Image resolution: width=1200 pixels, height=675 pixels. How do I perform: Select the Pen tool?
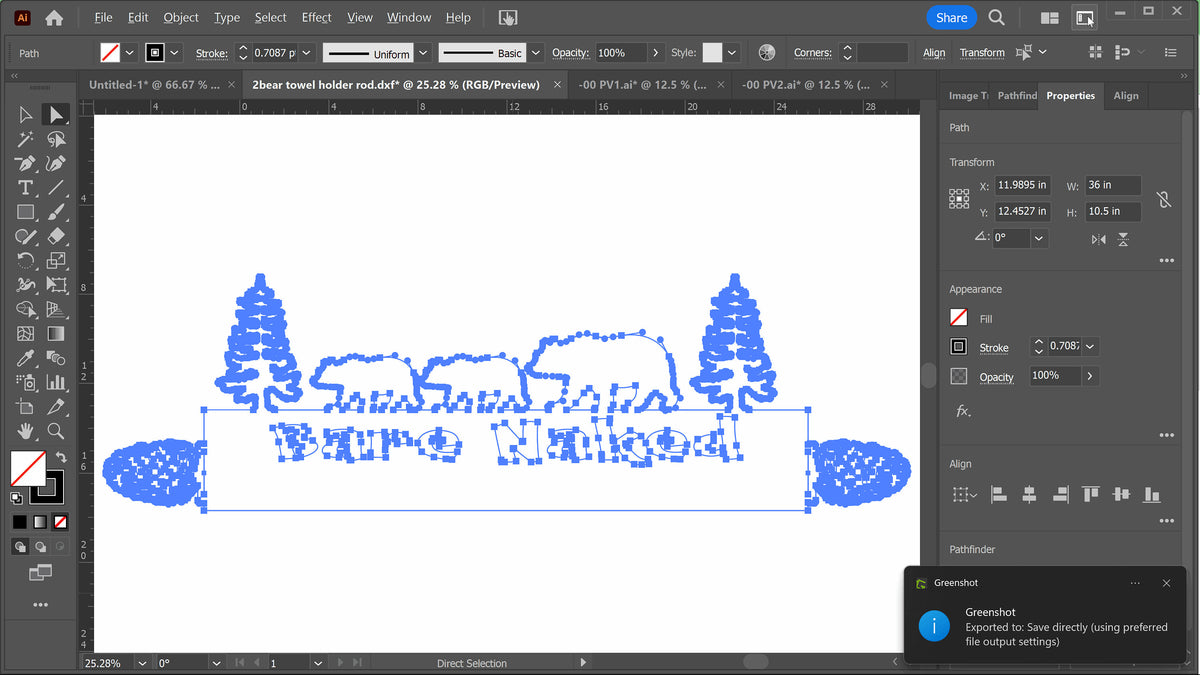(x=26, y=163)
